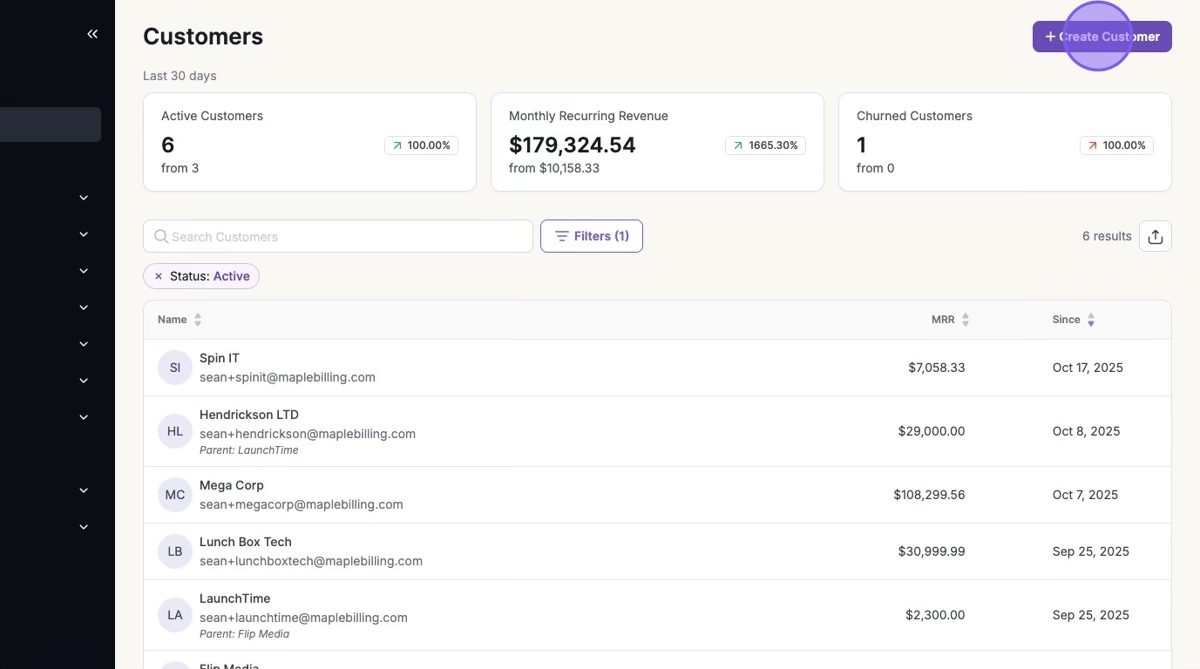Image resolution: width=1200 pixels, height=669 pixels.
Task: Click the LA avatar for LaunchTime
Action: 175,615
